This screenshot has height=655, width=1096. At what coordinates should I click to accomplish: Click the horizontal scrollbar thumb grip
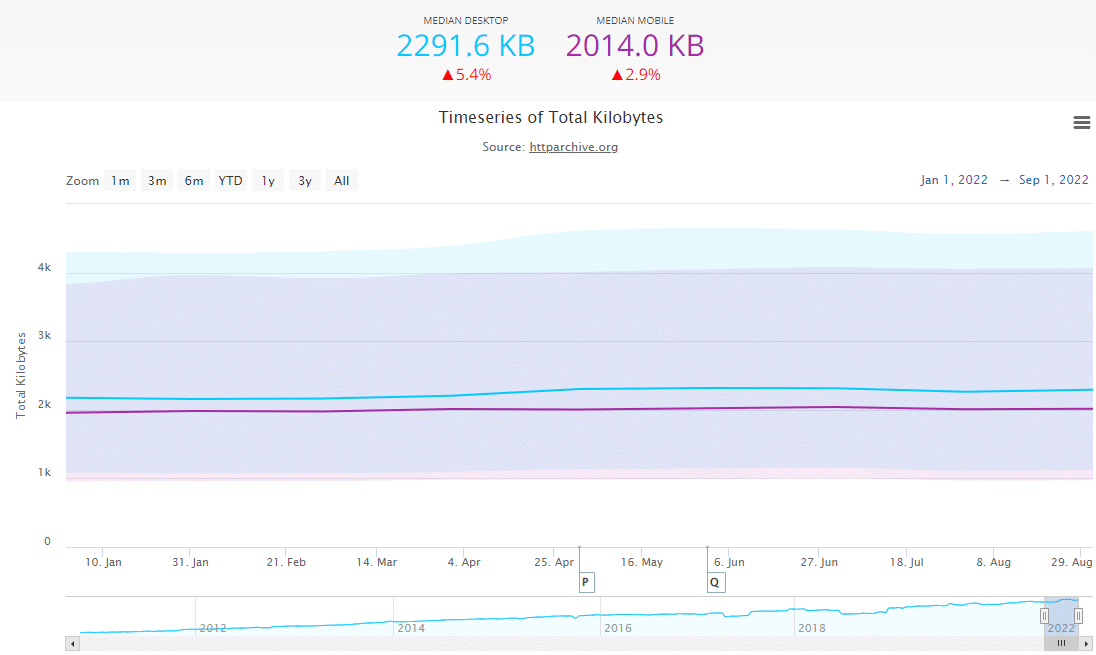point(1062,644)
